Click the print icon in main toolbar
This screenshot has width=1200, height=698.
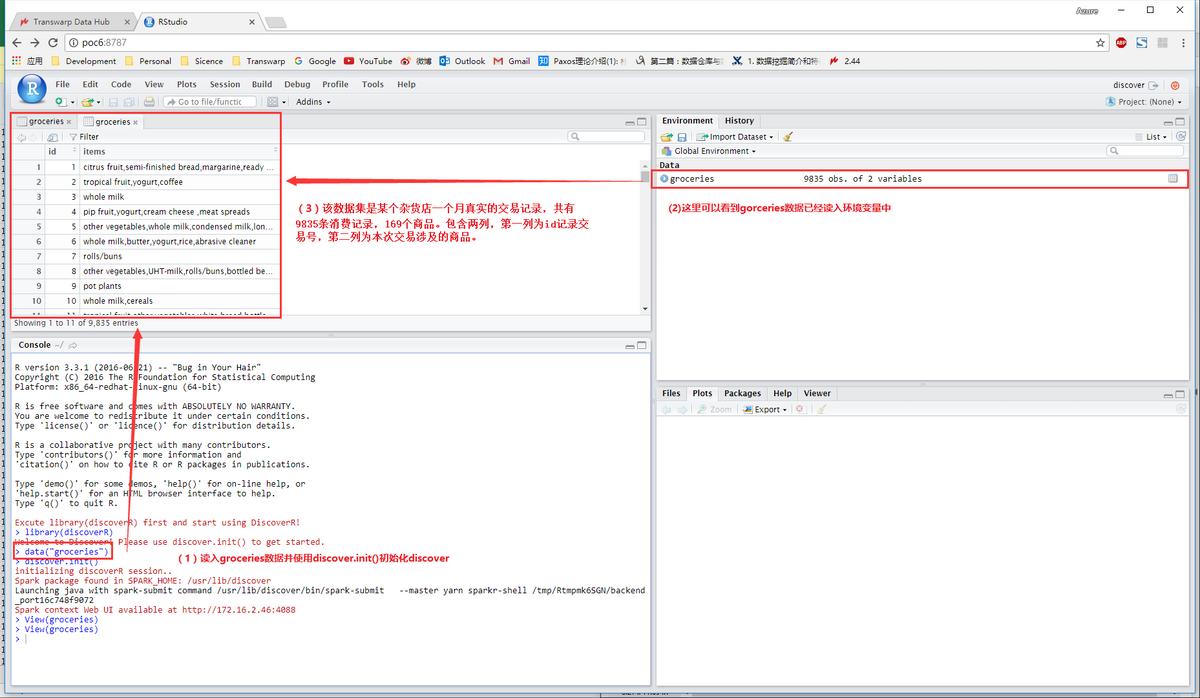pos(148,102)
